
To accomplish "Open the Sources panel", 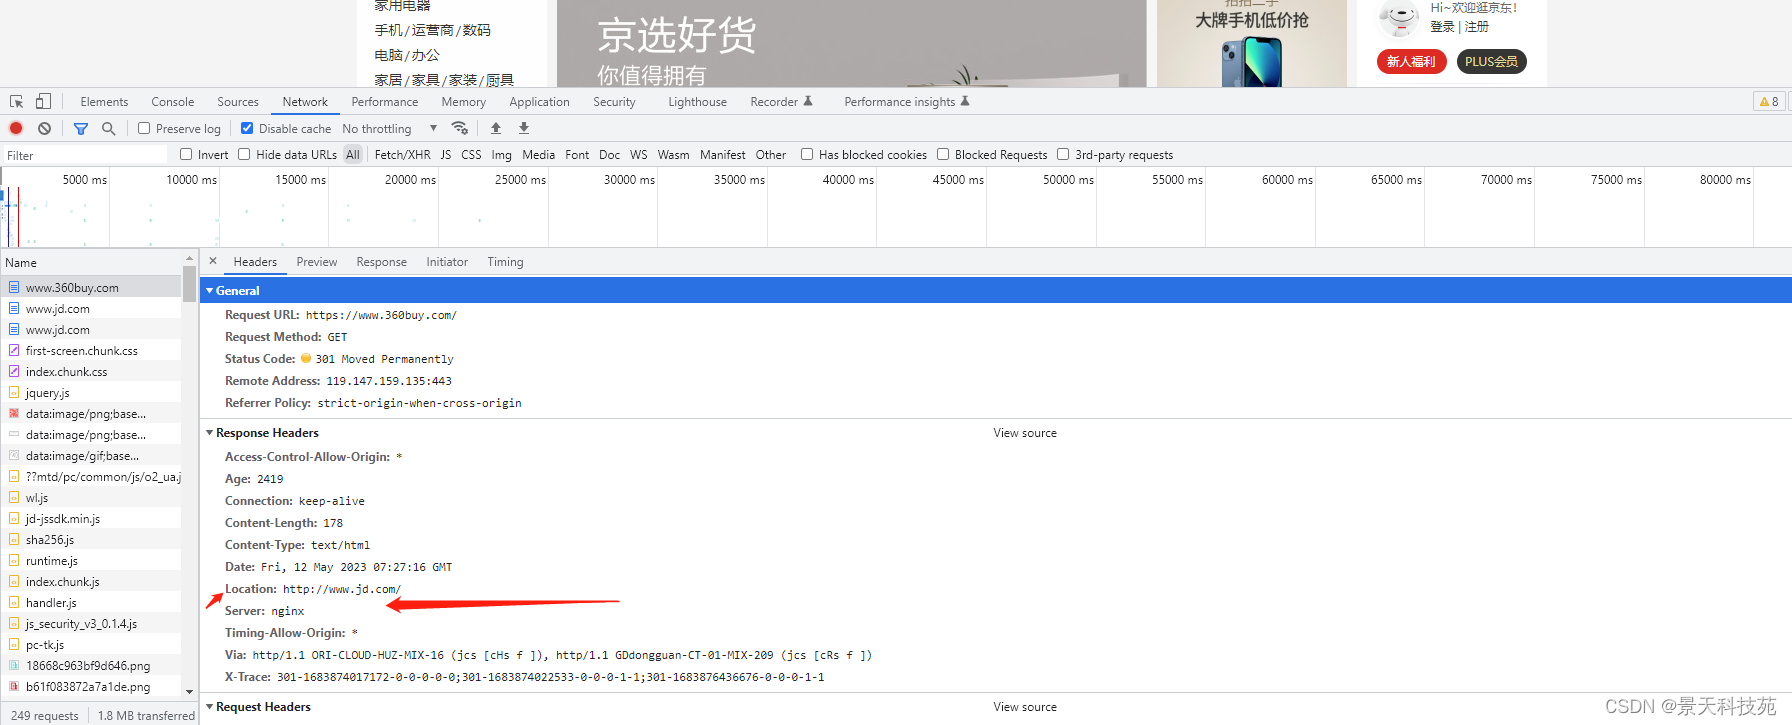I will tap(238, 102).
